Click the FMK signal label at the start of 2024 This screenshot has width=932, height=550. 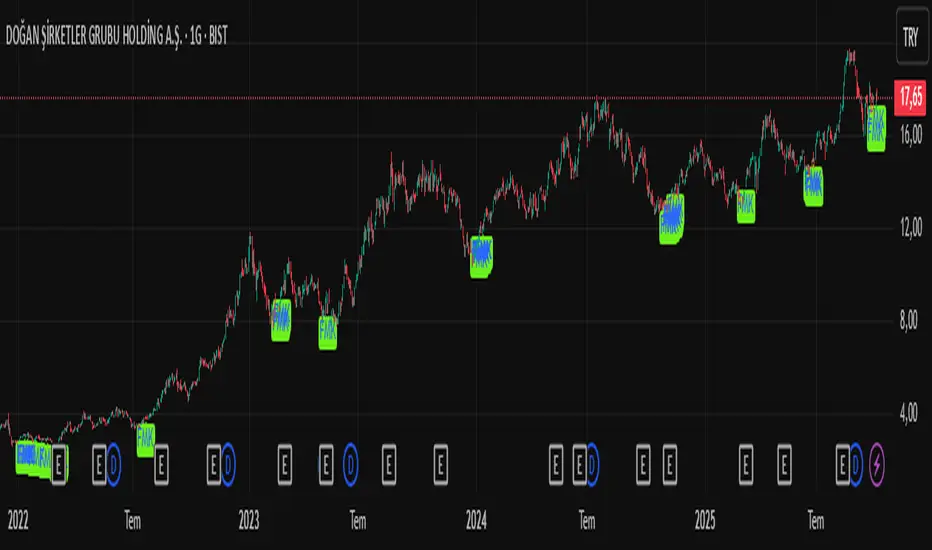[481, 257]
